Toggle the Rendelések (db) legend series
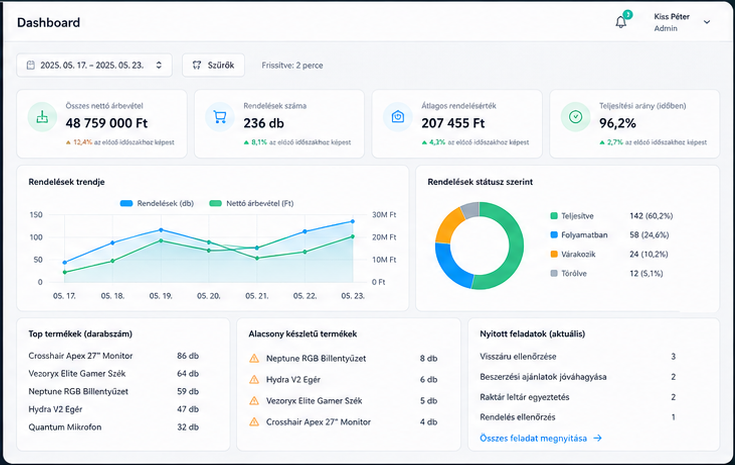Image resolution: width=735 pixels, height=465 pixels. coord(157,203)
